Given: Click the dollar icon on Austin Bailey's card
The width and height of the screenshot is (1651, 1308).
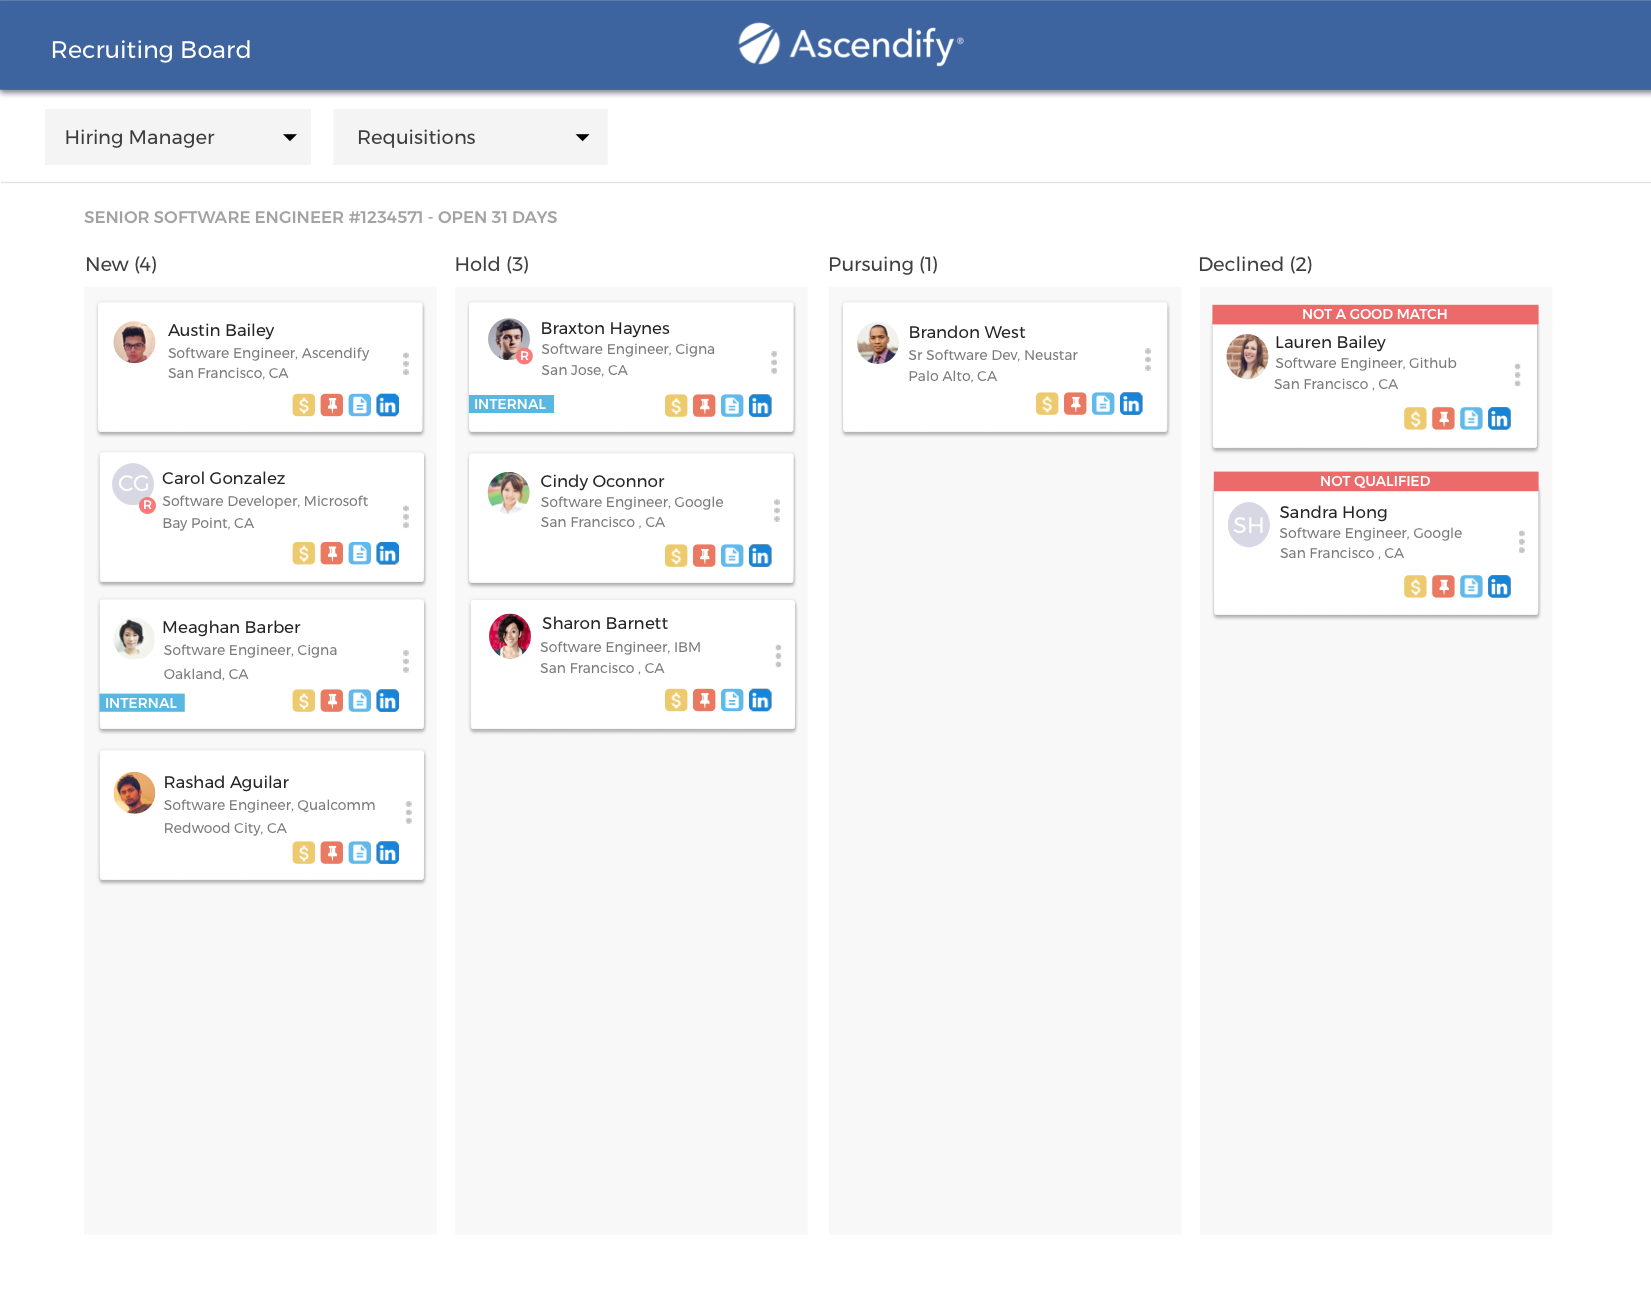Looking at the screenshot, I should tap(304, 405).
